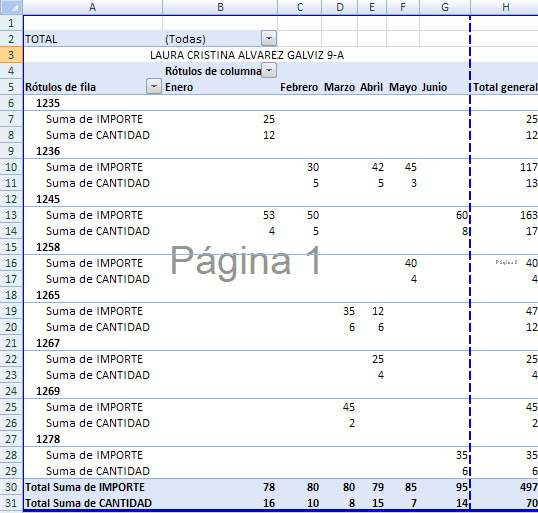Click row label 1267
The width and height of the screenshot is (538, 513).
click(x=48, y=343)
